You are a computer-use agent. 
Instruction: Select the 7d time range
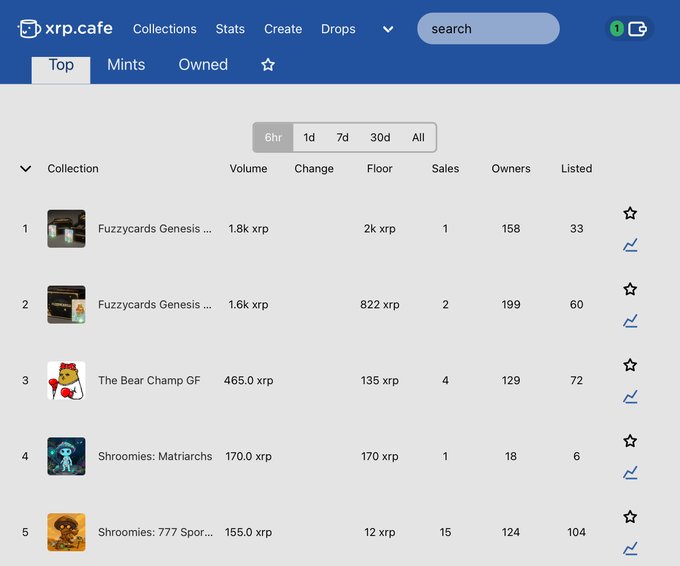tap(343, 137)
